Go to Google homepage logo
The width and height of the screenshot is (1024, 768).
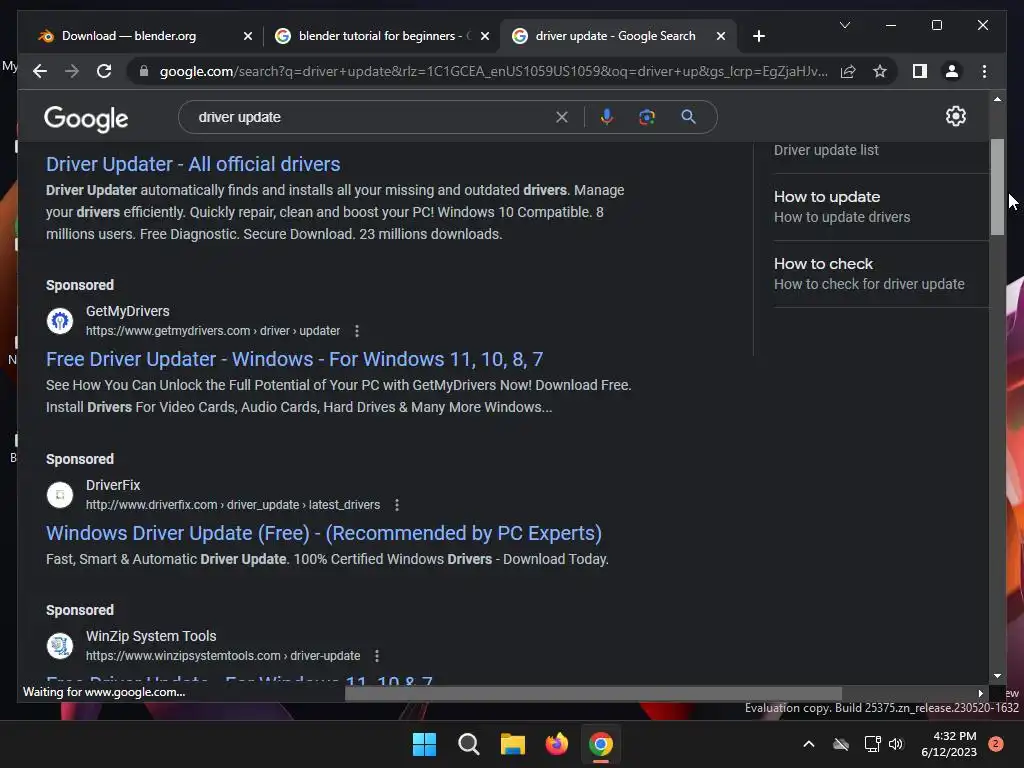click(86, 118)
